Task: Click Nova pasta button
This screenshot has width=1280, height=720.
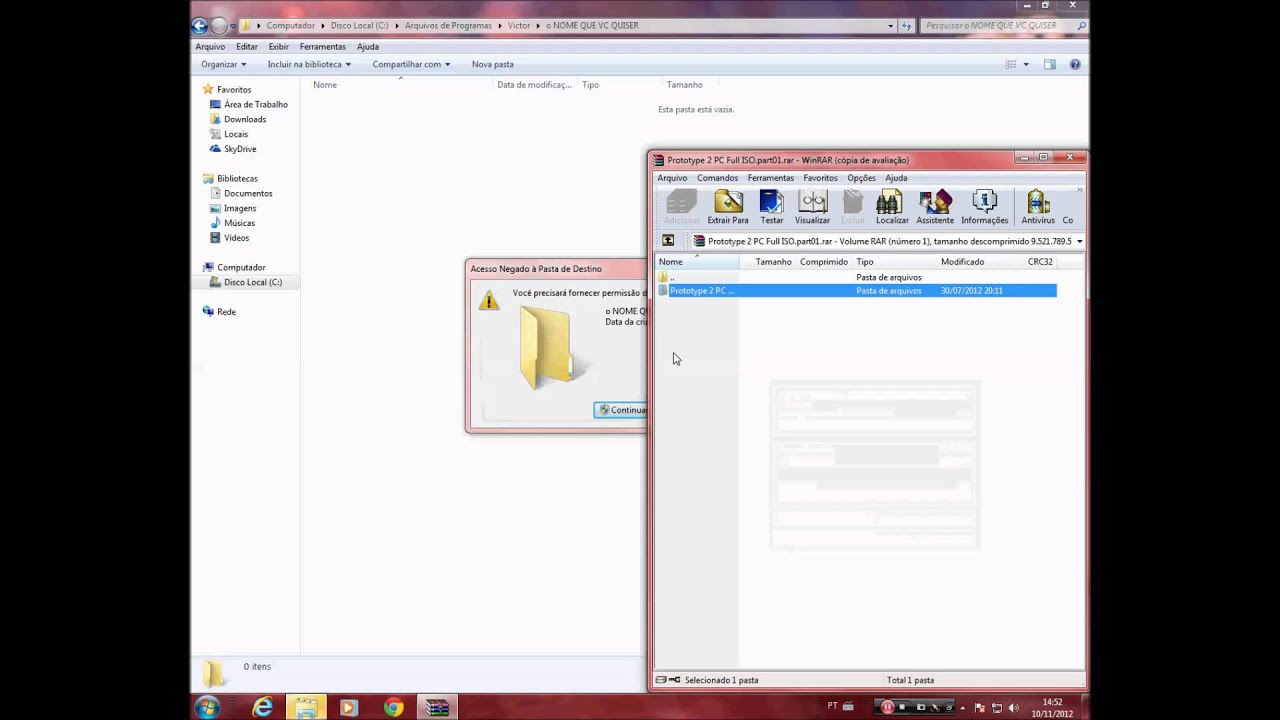Action: (493, 64)
